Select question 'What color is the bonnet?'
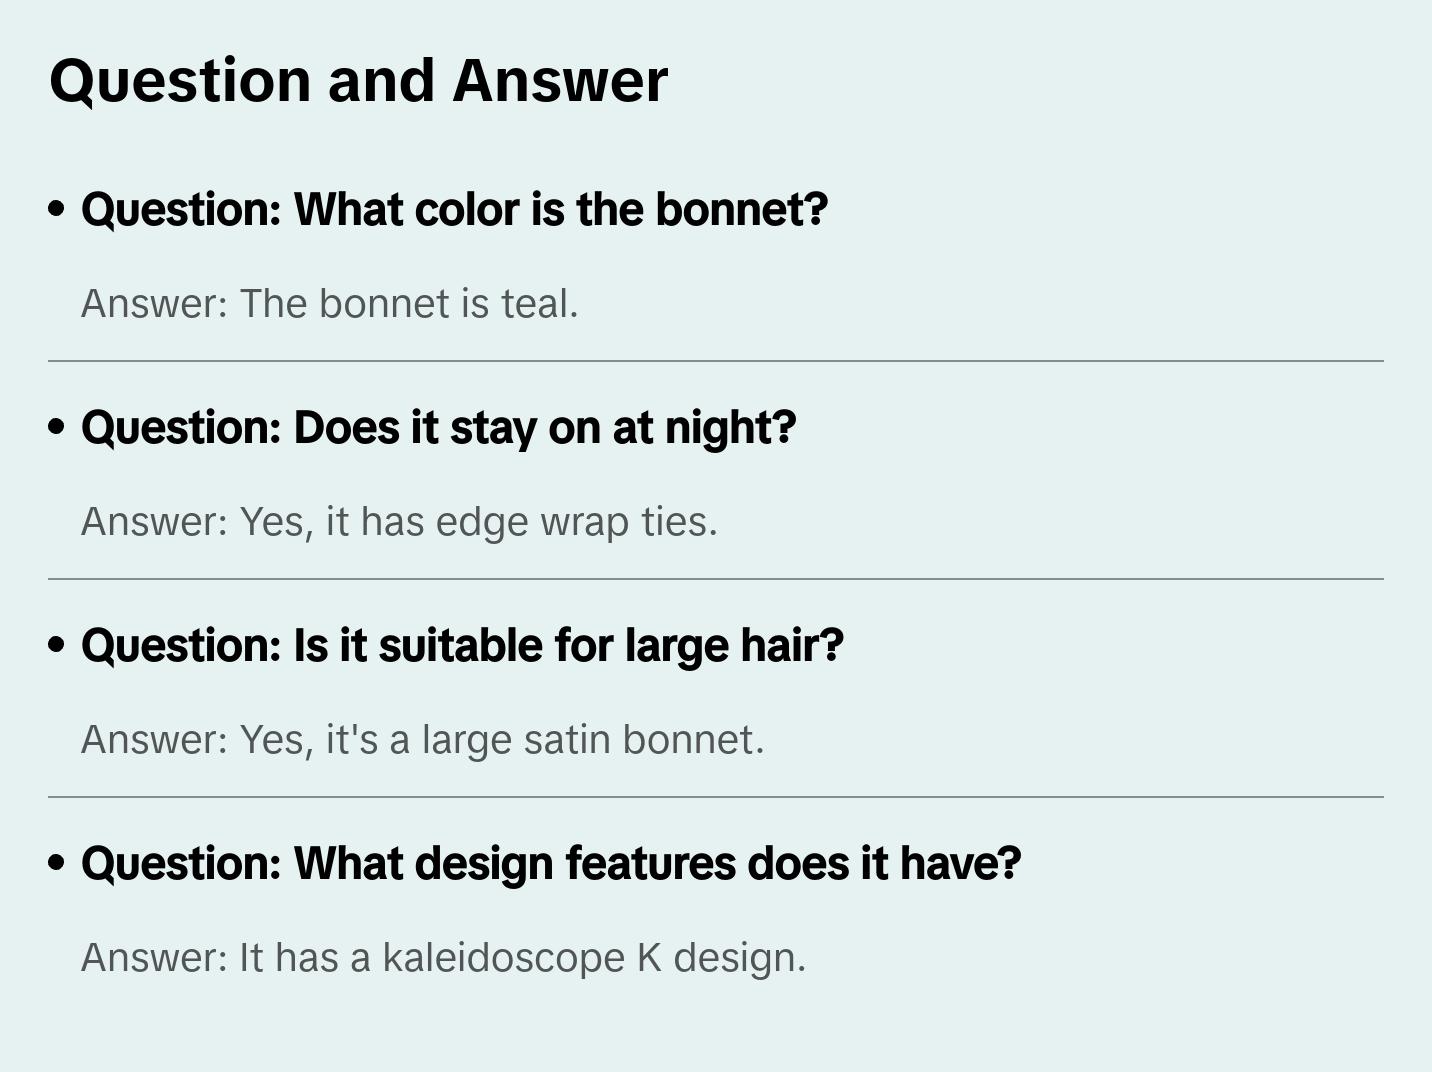Image resolution: width=1432 pixels, height=1072 pixels. click(454, 210)
